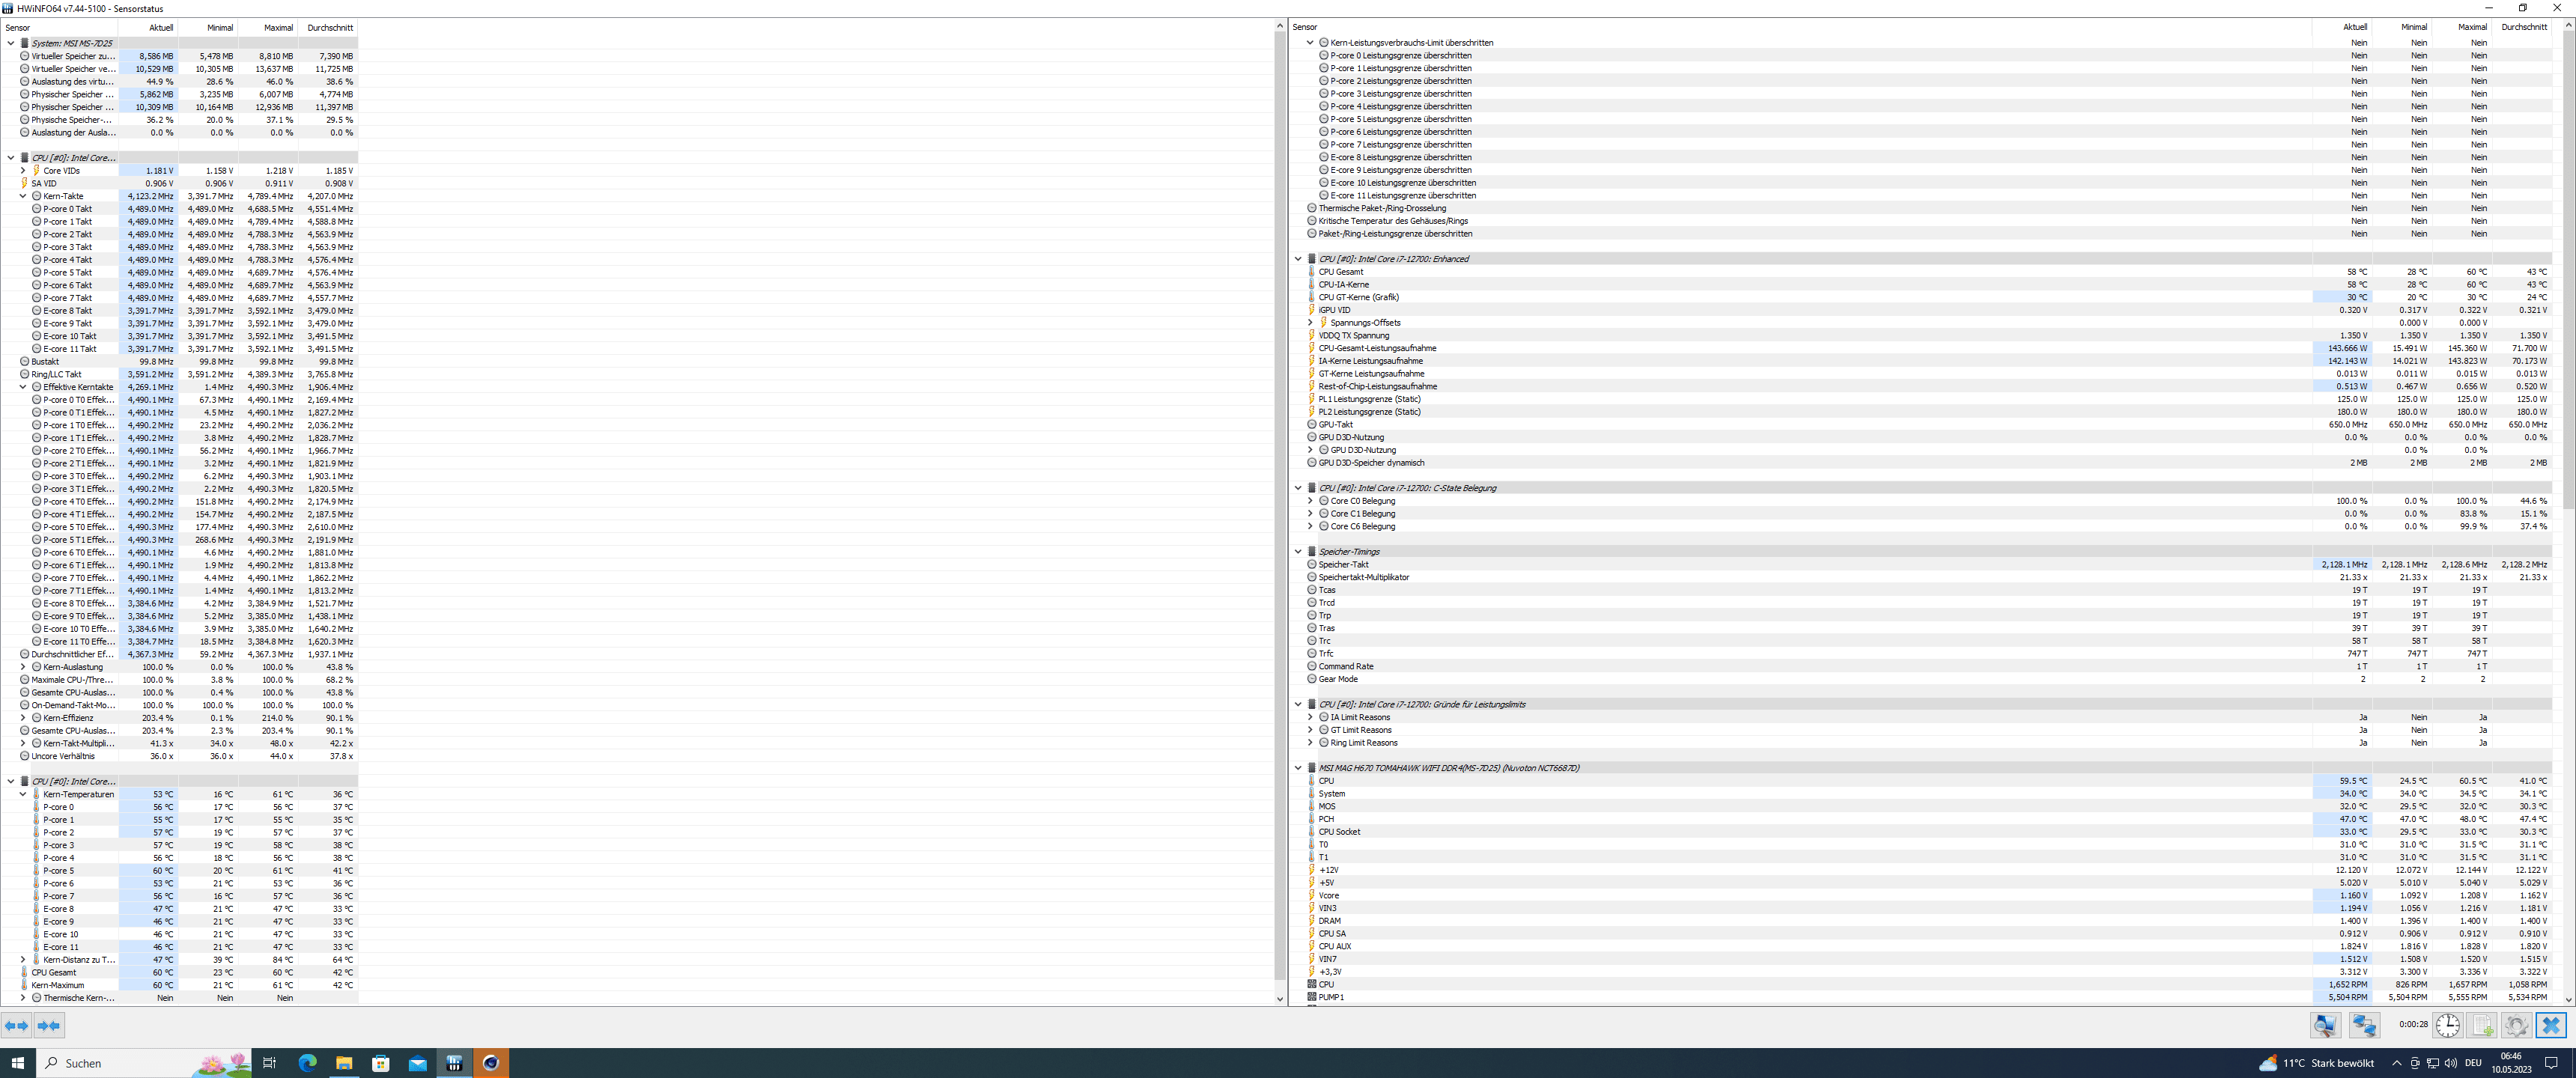Expand the Ring Limit Reasons node
Viewport: 2576px width, 1078px height.
click(1311, 743)
